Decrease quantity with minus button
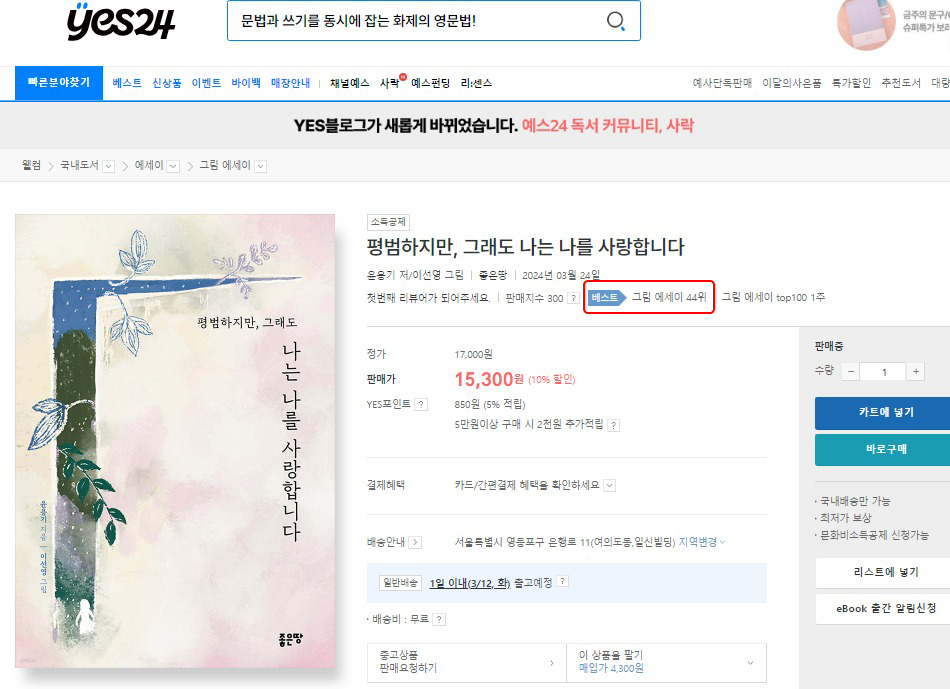Screen dimensions: 950x689 pyautogui.click(x=851, y=371)
